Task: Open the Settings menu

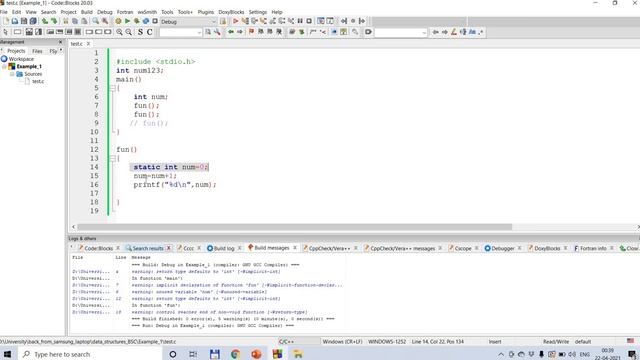Action: point(258,12)
